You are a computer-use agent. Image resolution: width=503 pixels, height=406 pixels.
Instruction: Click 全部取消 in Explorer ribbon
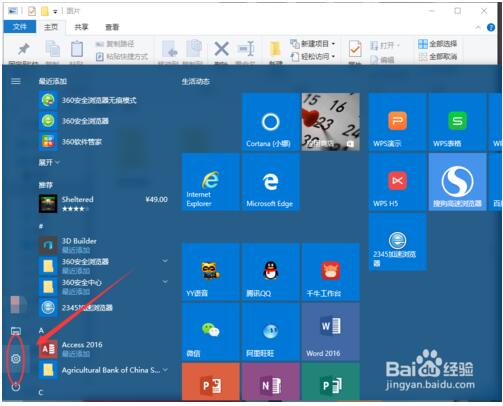(x=437, y=56)
